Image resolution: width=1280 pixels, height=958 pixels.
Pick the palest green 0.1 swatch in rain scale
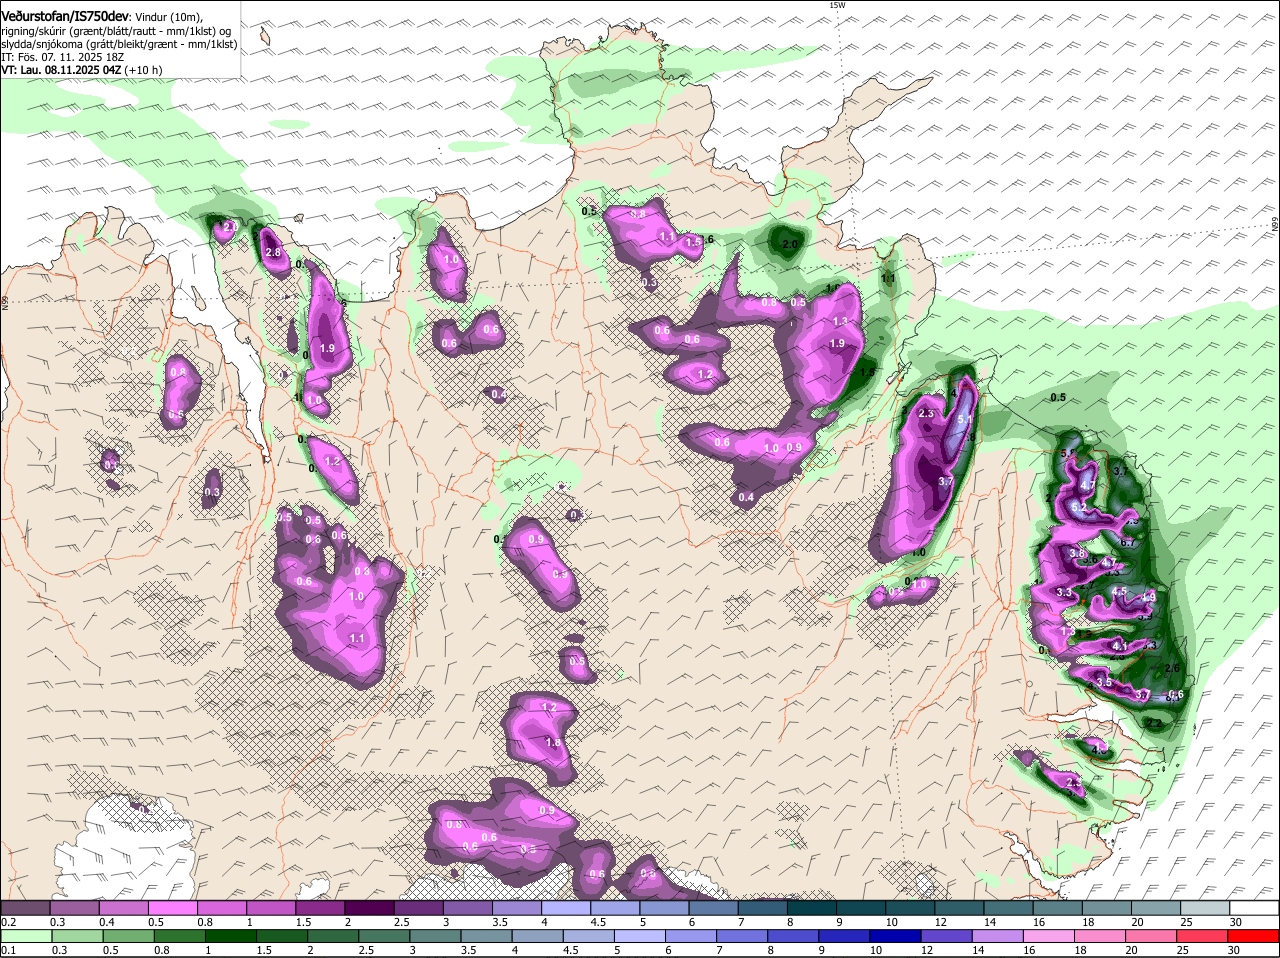[25, 937]
